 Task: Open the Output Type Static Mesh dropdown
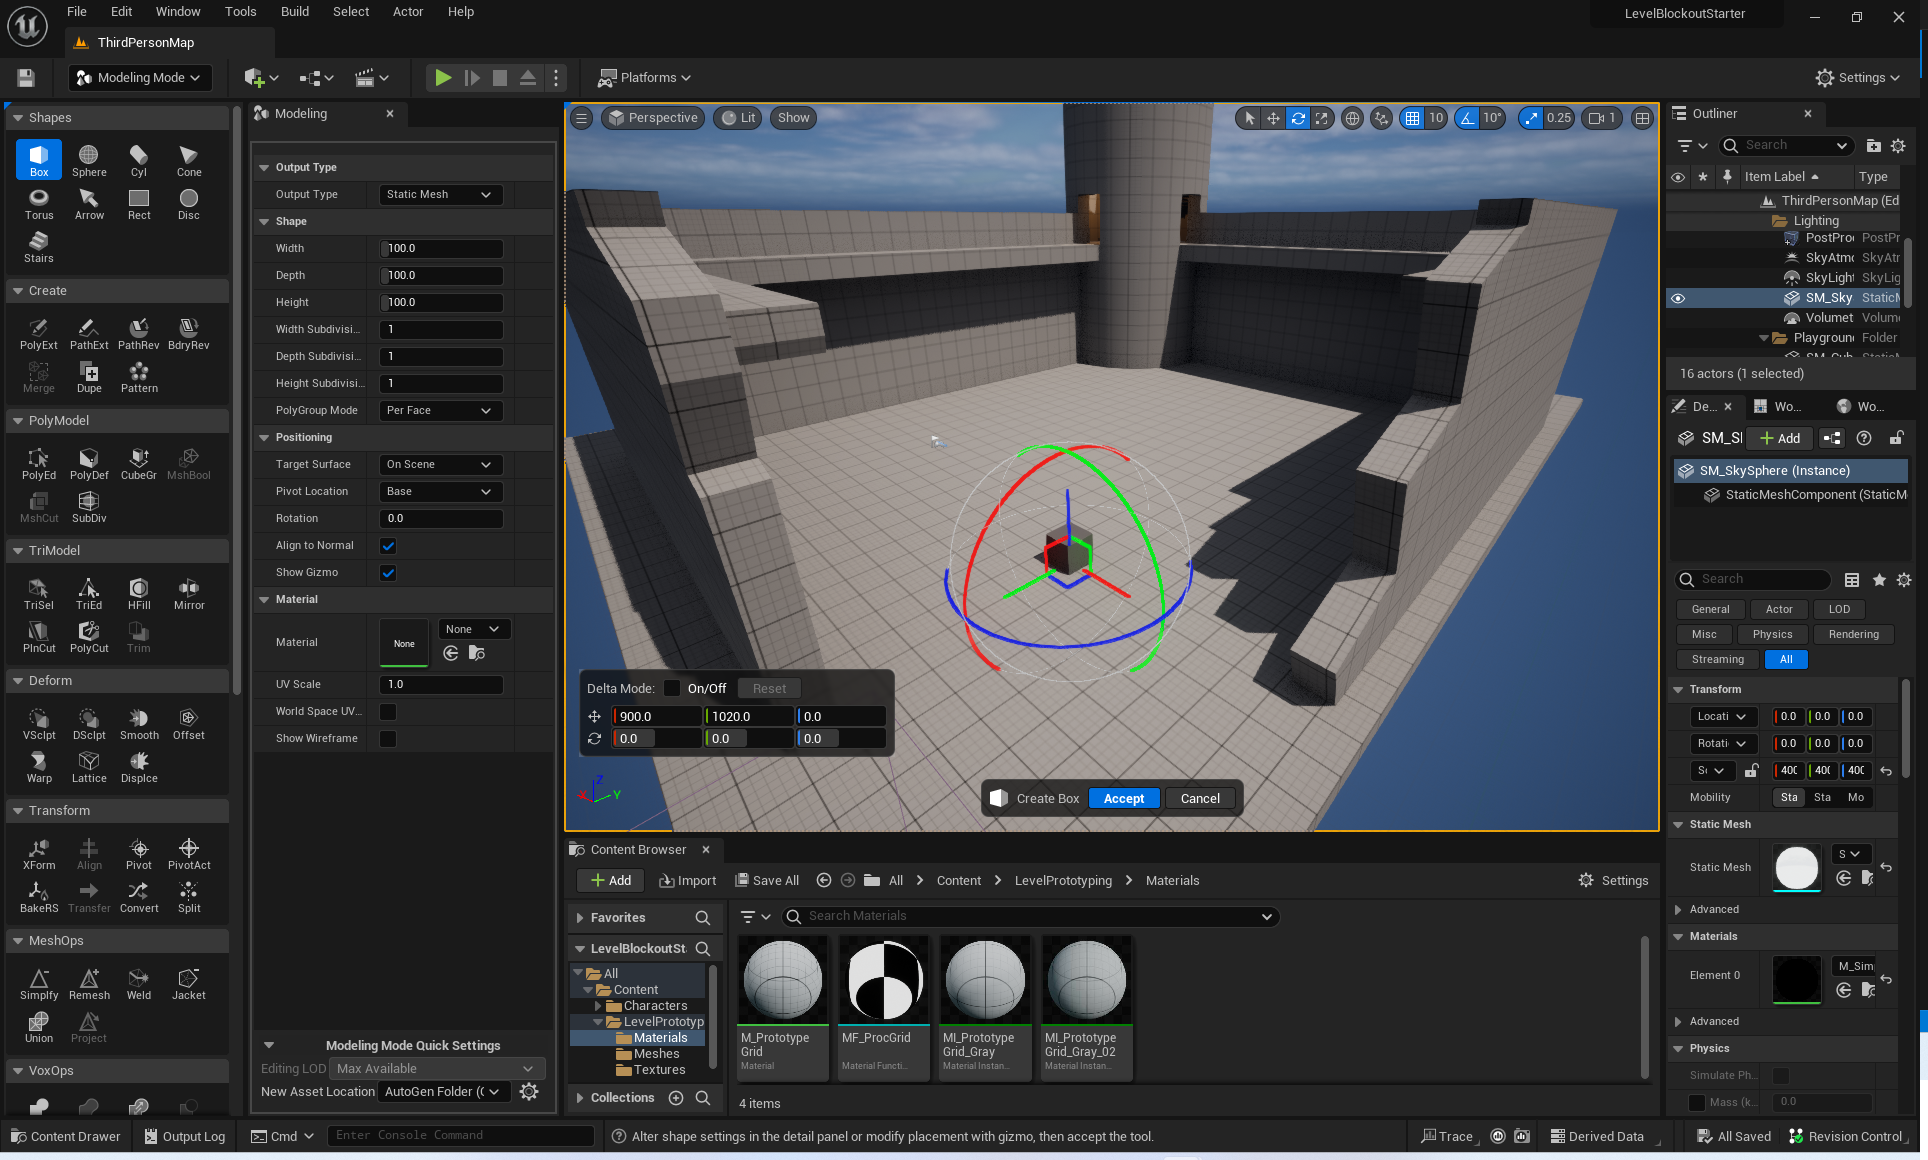[x=440, y=195]
